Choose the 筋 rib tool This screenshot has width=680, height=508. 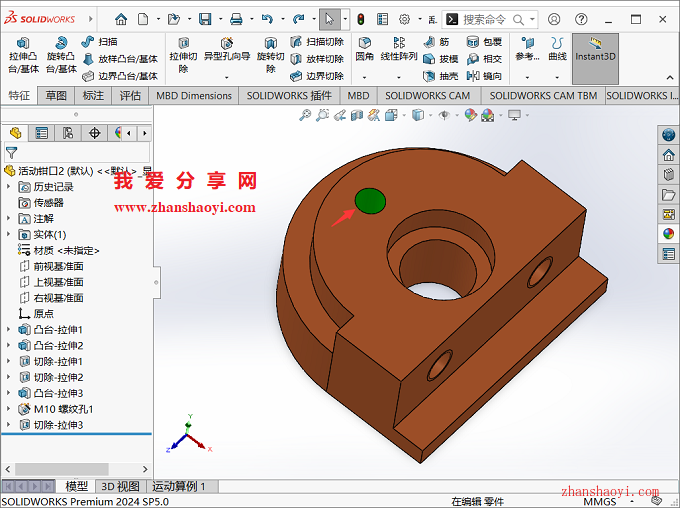click(437, 42)
